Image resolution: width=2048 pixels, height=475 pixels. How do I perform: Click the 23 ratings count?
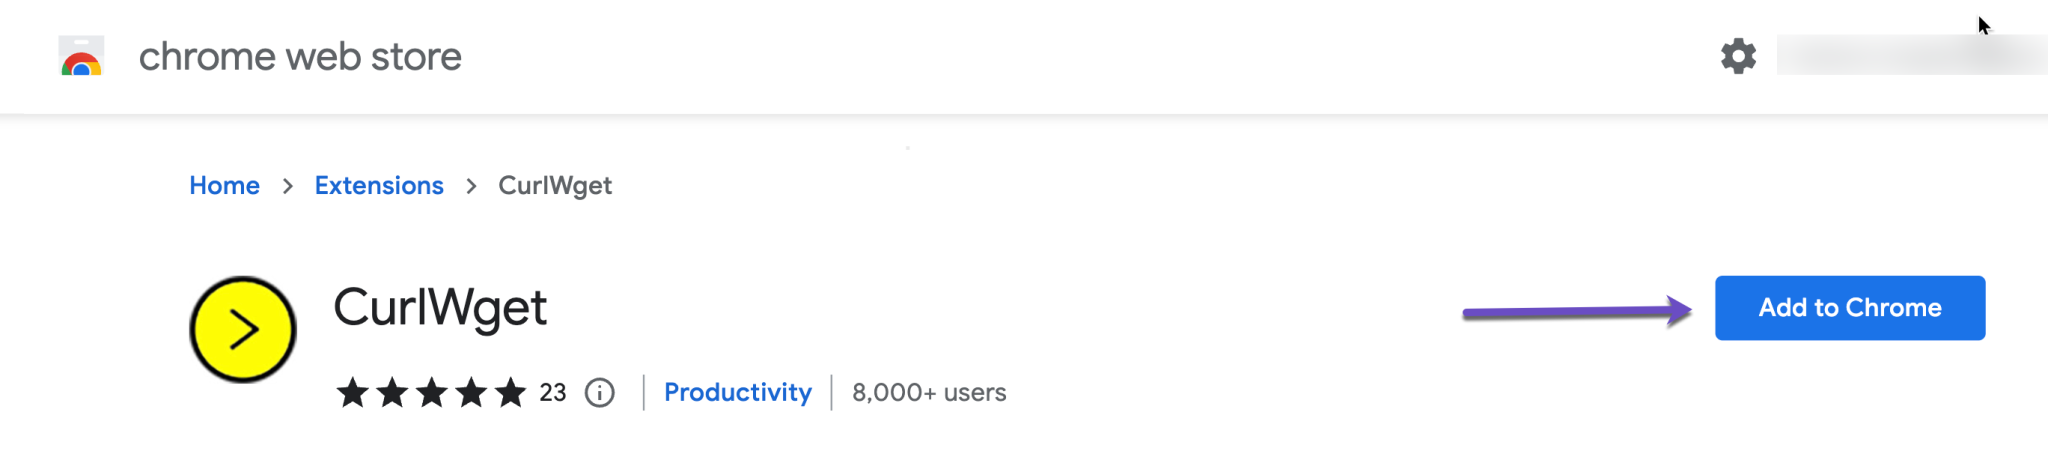pyautogui.click(x=553, y=393)
